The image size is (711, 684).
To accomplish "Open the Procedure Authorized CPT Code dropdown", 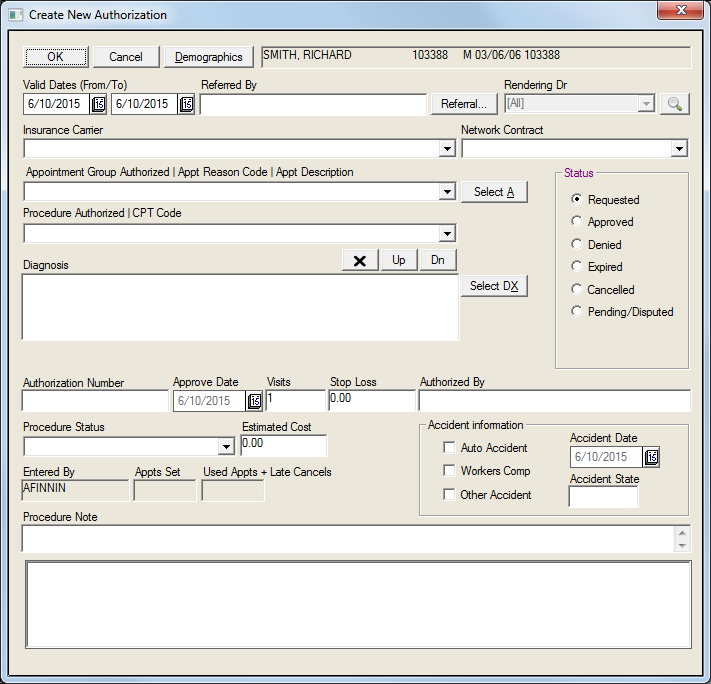I will [x=447, y=234].
